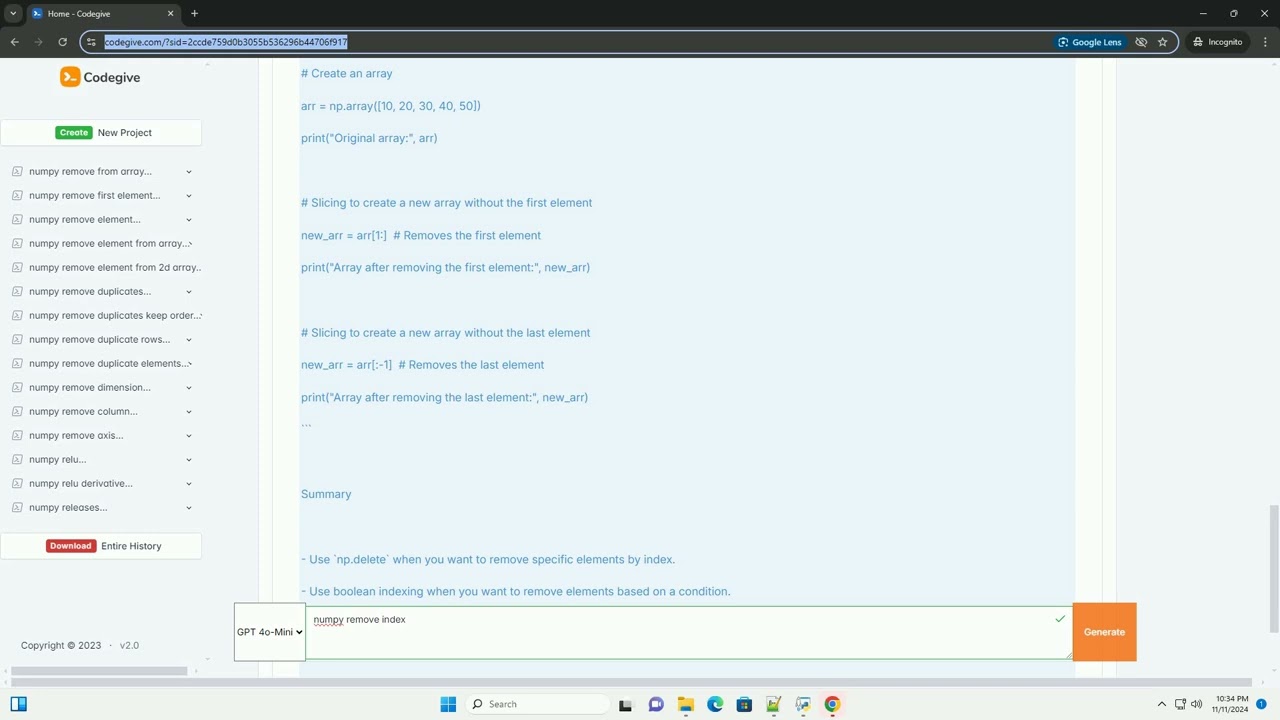Open the Windows Start menu
Viewport: 1280px width, 720px height.
coord(448,704)
